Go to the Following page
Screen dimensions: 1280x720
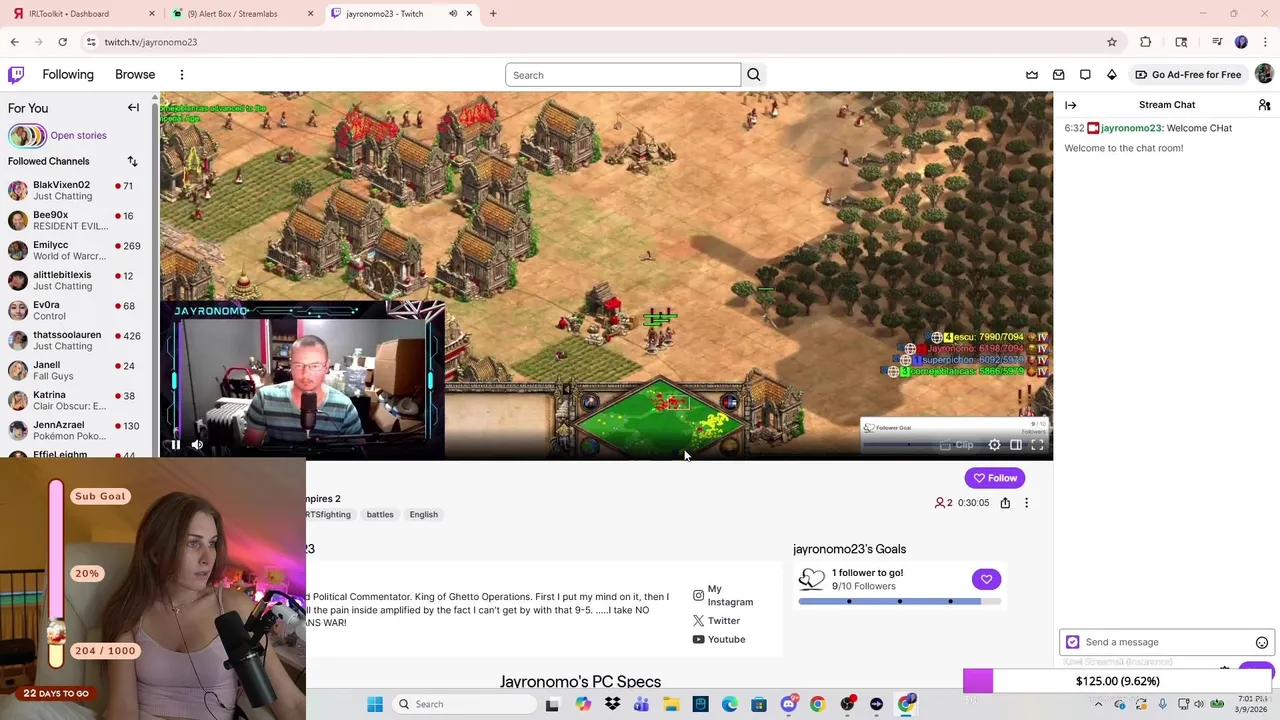click(68, 75)
